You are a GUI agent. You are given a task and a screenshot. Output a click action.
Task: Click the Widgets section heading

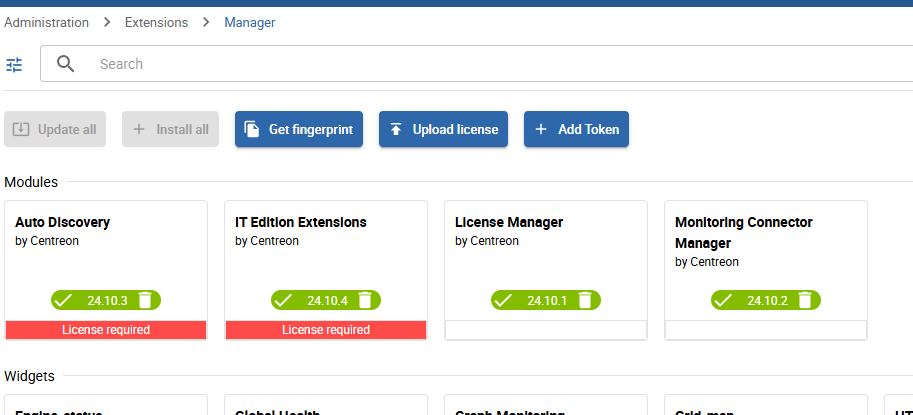point(29,377)
